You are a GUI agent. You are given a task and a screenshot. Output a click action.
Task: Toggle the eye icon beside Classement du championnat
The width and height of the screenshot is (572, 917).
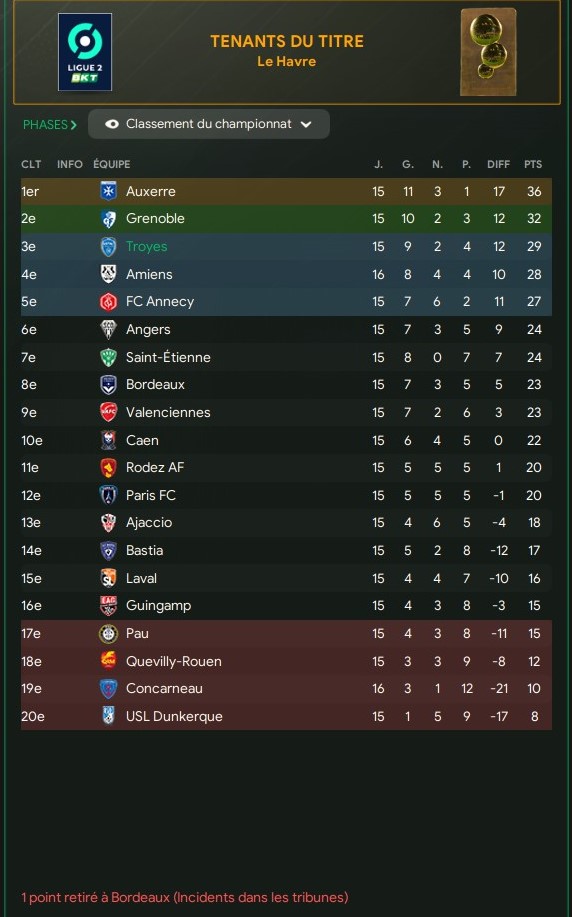click(x=112, y=124)
